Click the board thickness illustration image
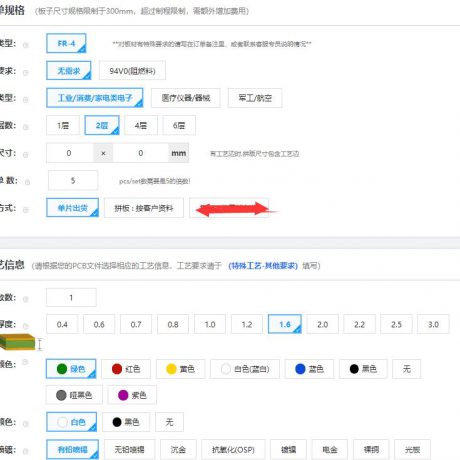 pyautogui.click(x=18, y=342)
